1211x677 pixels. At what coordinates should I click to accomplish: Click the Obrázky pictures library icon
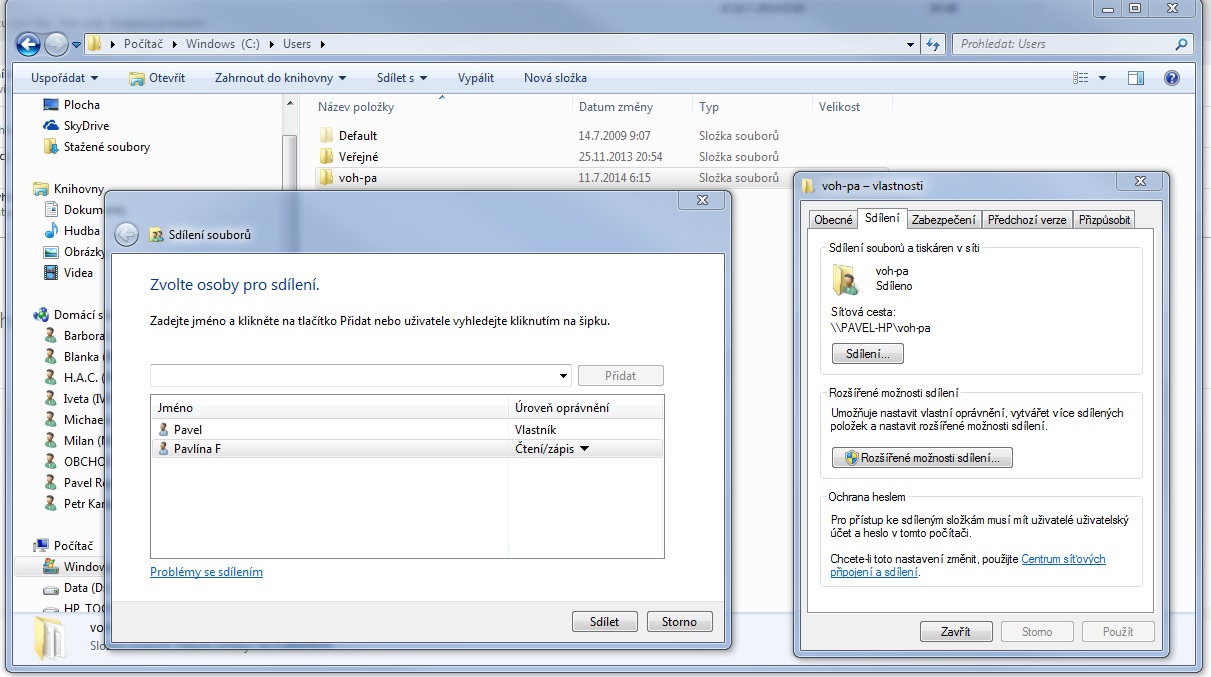click(51, 252)
